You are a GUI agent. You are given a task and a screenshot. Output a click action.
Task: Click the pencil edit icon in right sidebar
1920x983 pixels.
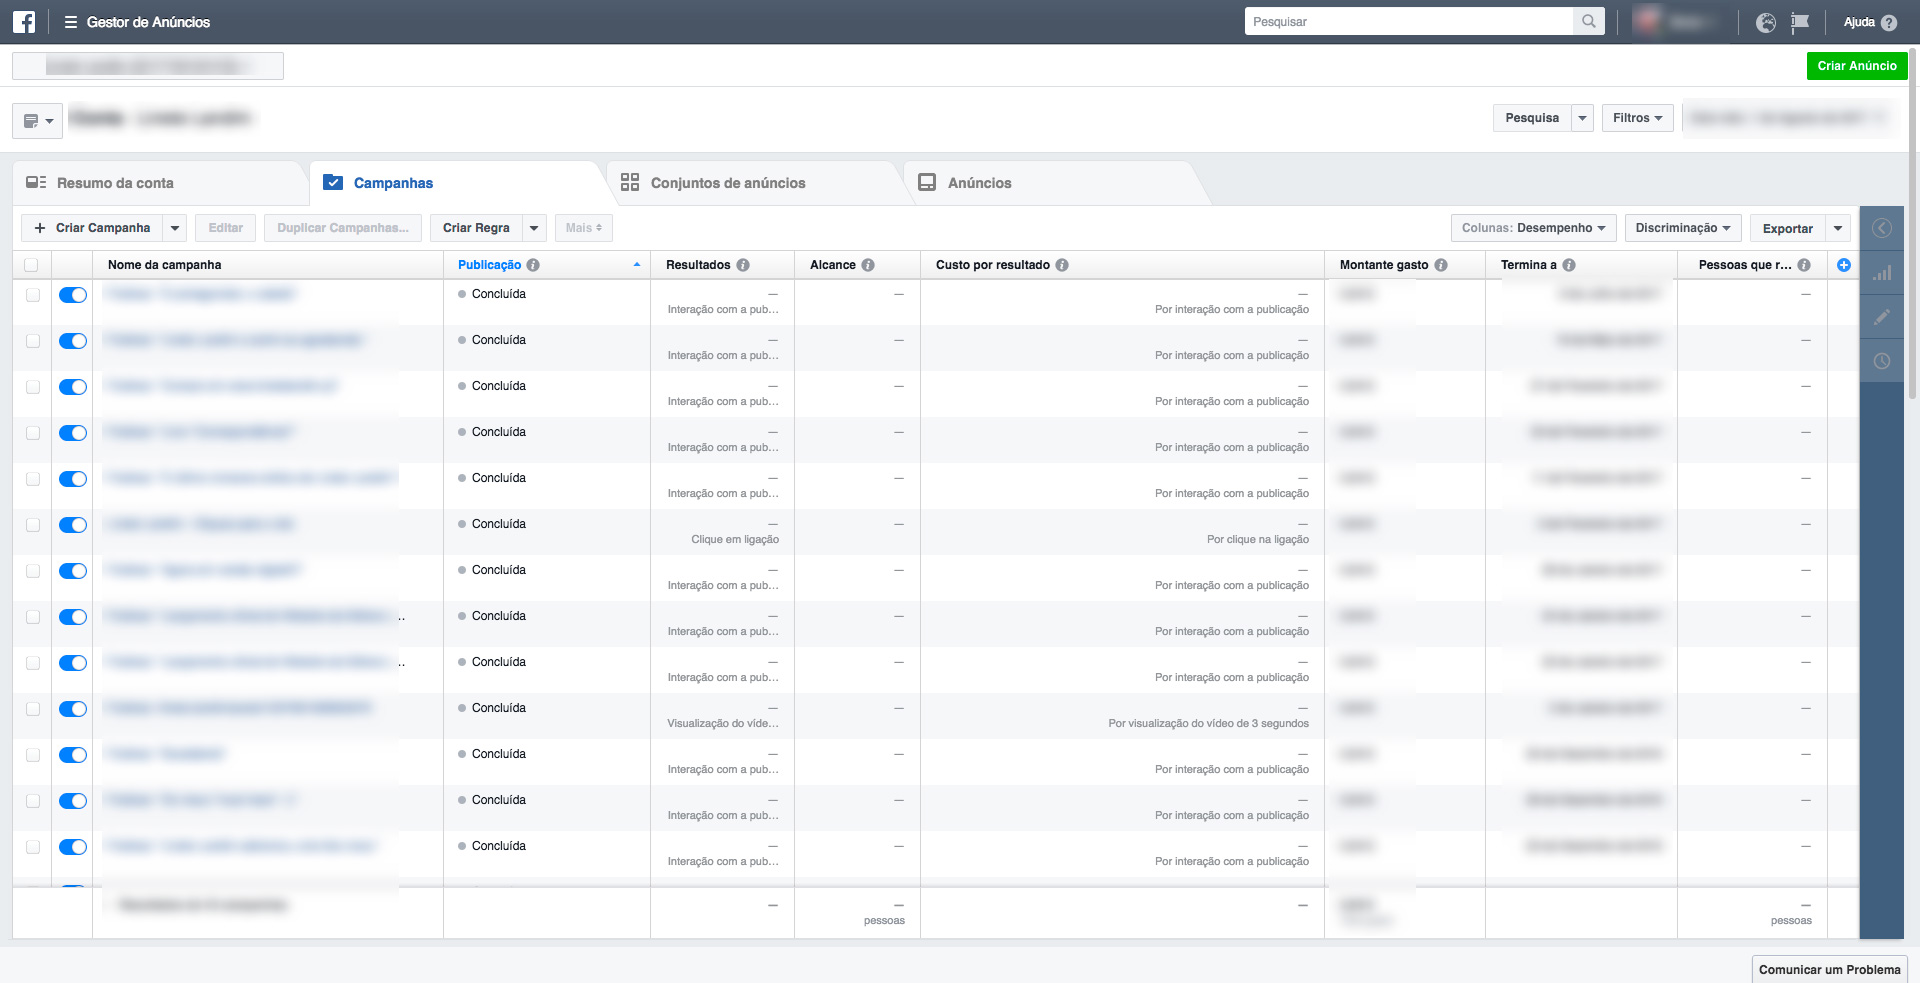coord(1882,317)
